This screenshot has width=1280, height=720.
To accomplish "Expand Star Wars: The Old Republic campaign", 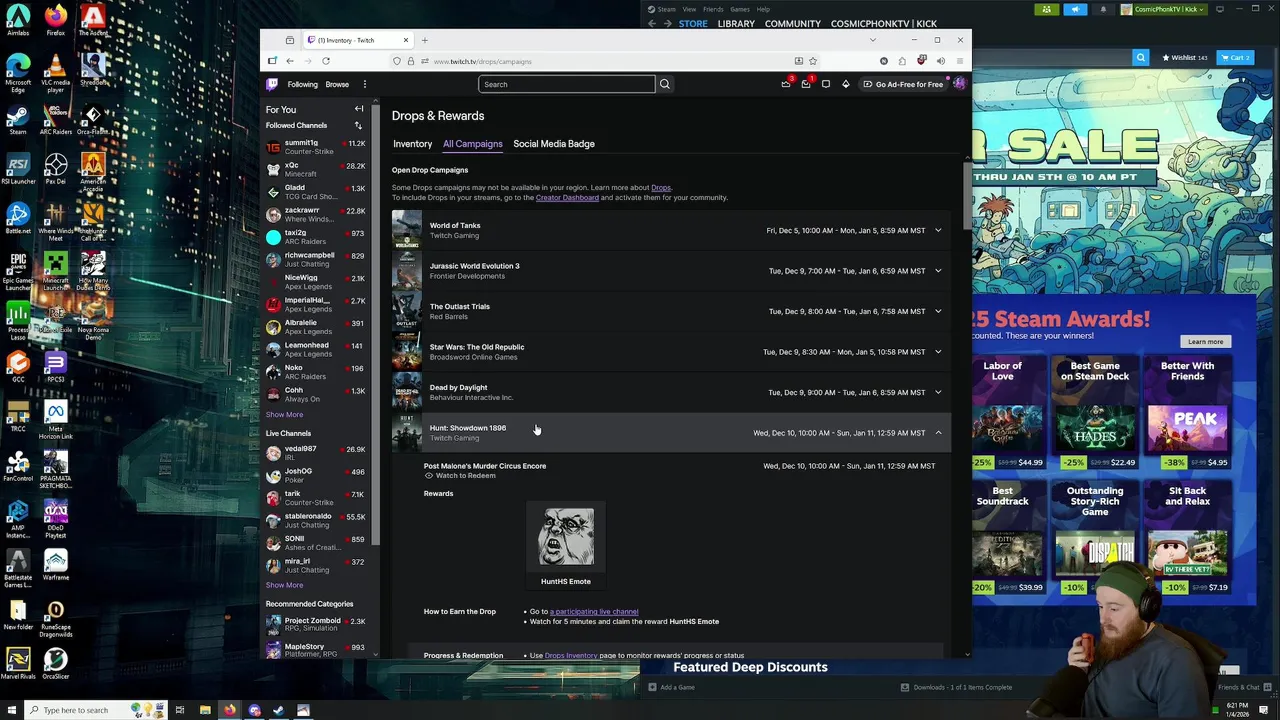I will coord(938,352).
